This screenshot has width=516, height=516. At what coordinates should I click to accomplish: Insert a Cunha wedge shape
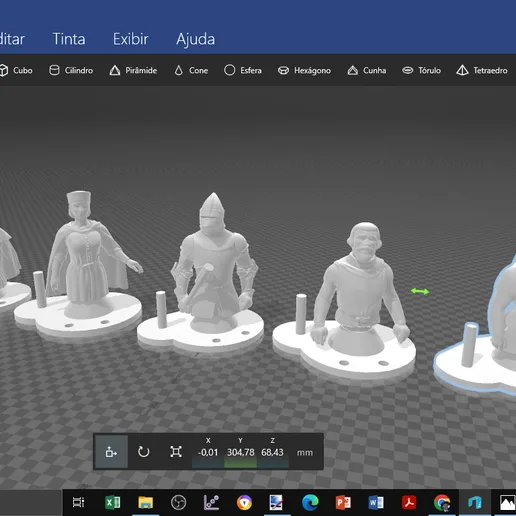click(367, 71)
